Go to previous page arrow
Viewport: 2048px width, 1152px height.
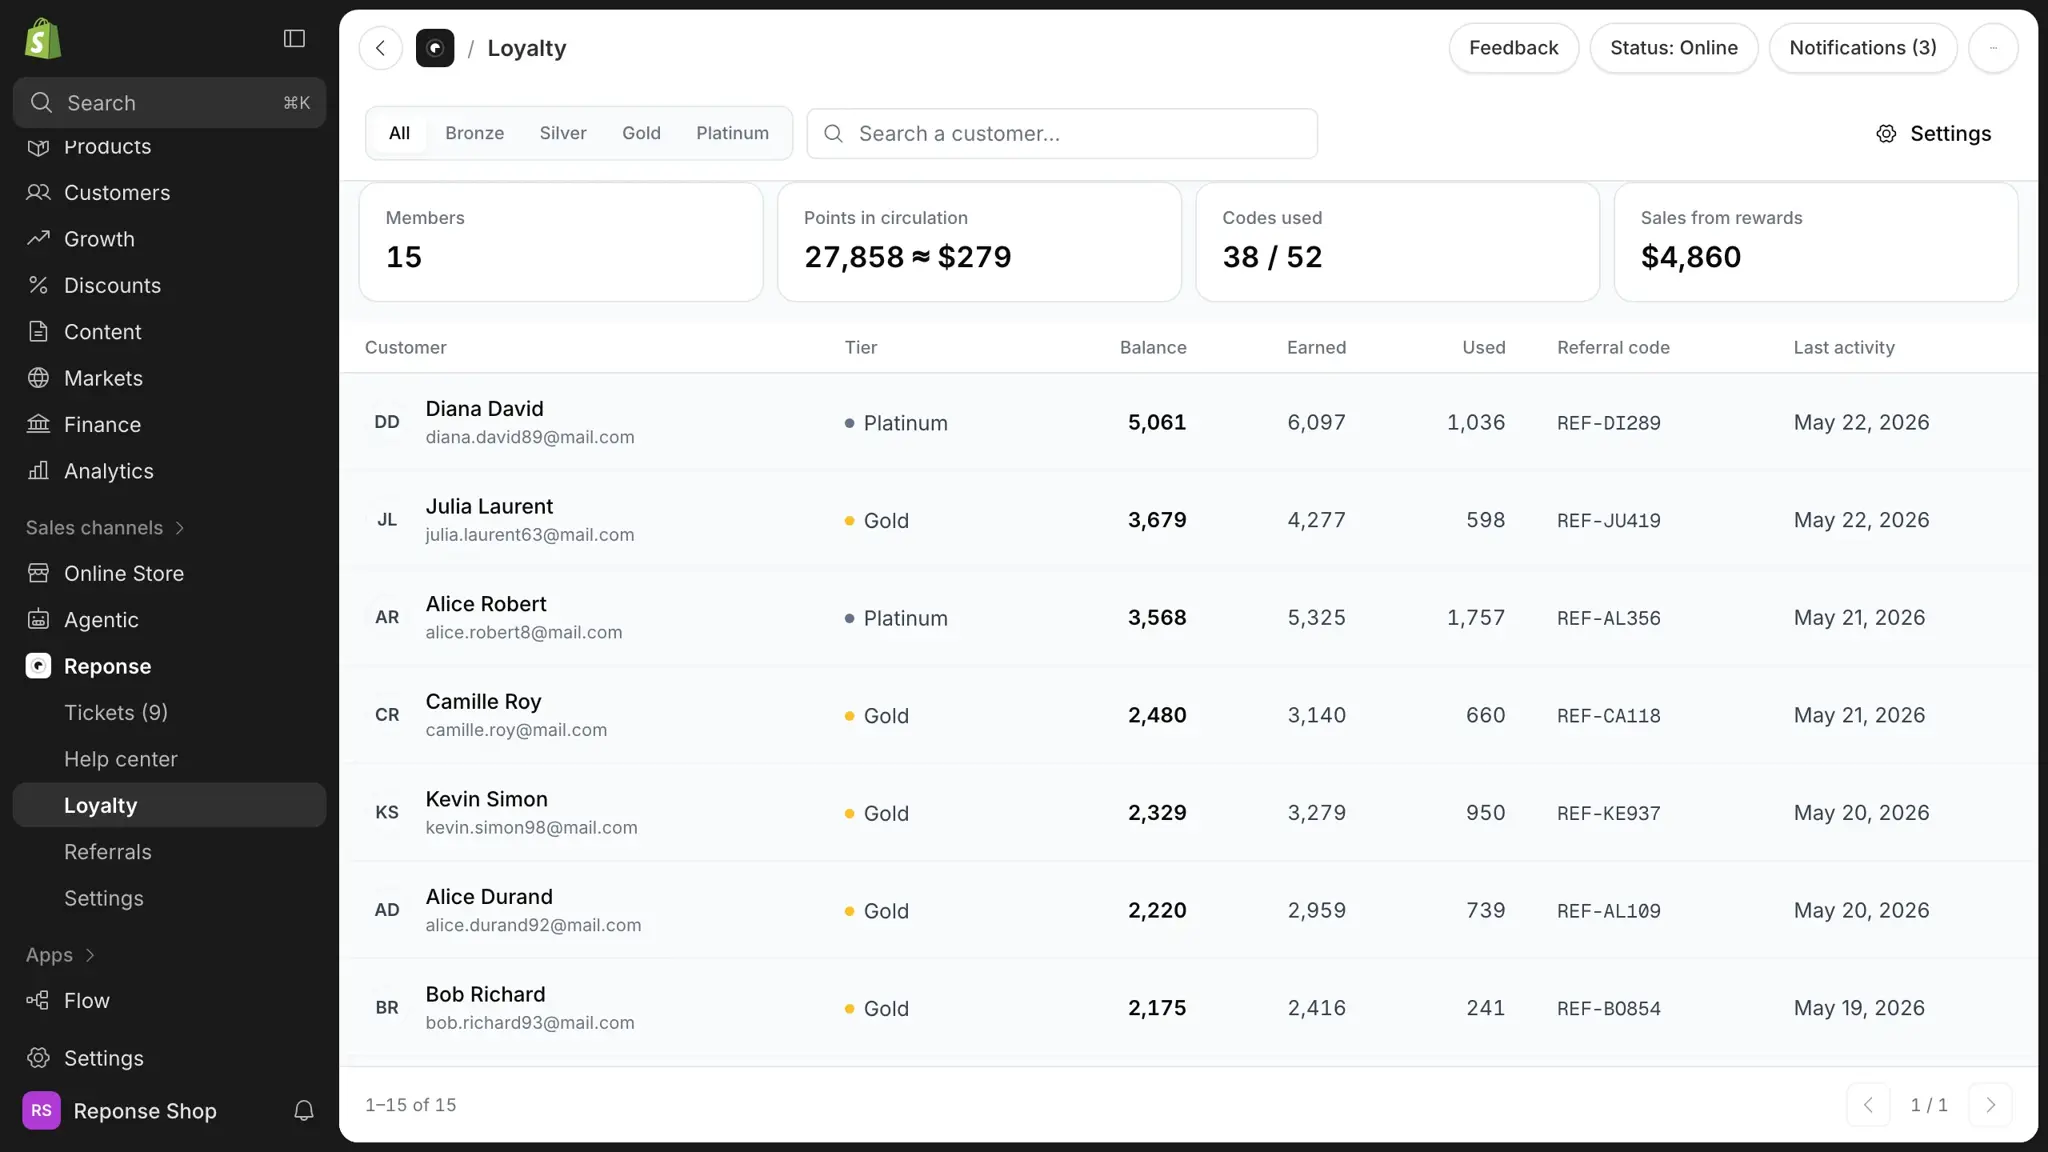(1868, 1105)
